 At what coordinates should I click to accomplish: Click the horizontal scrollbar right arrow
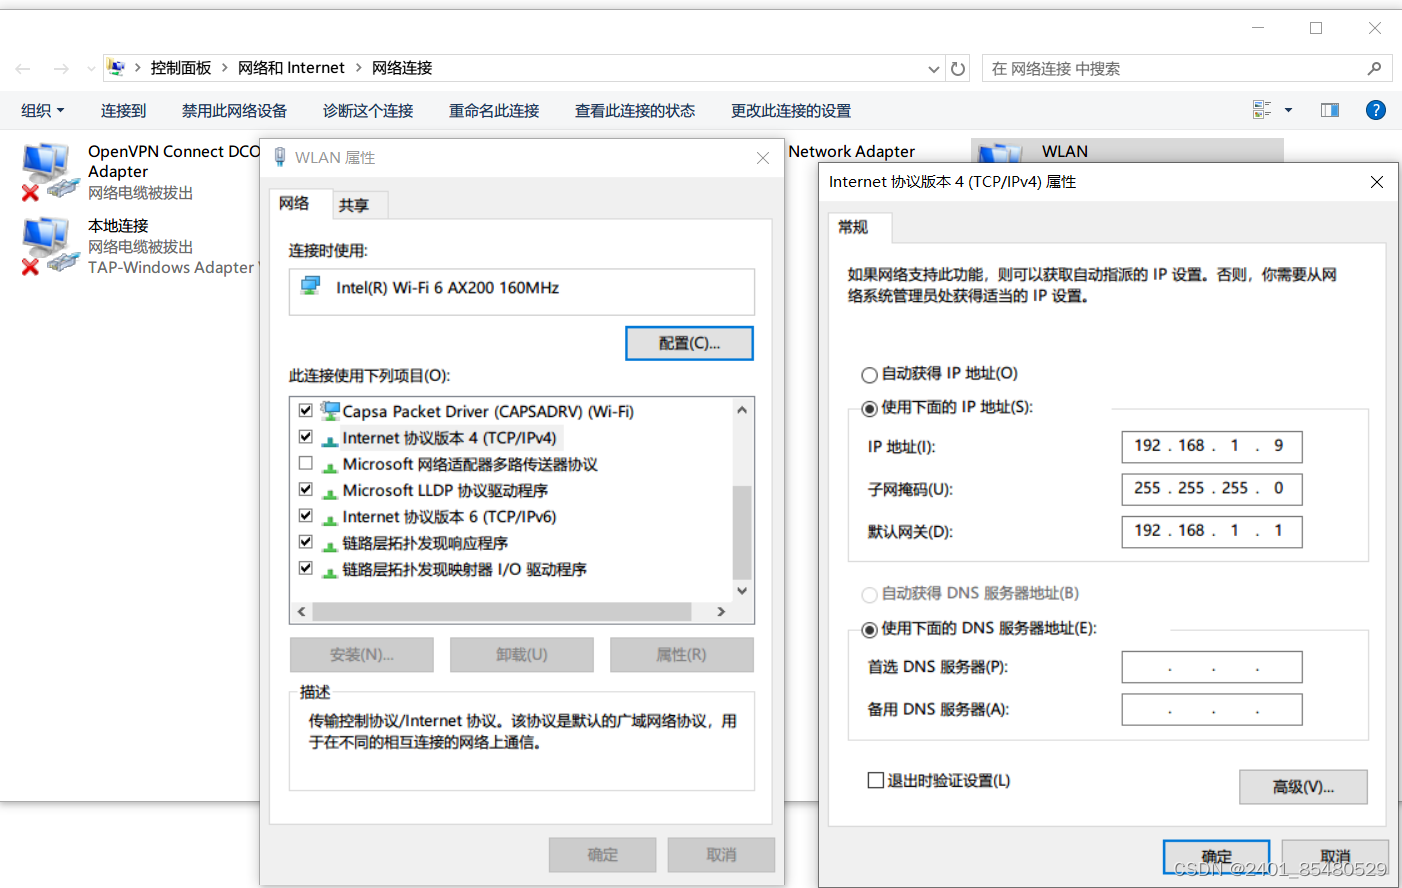pos(721,611)
